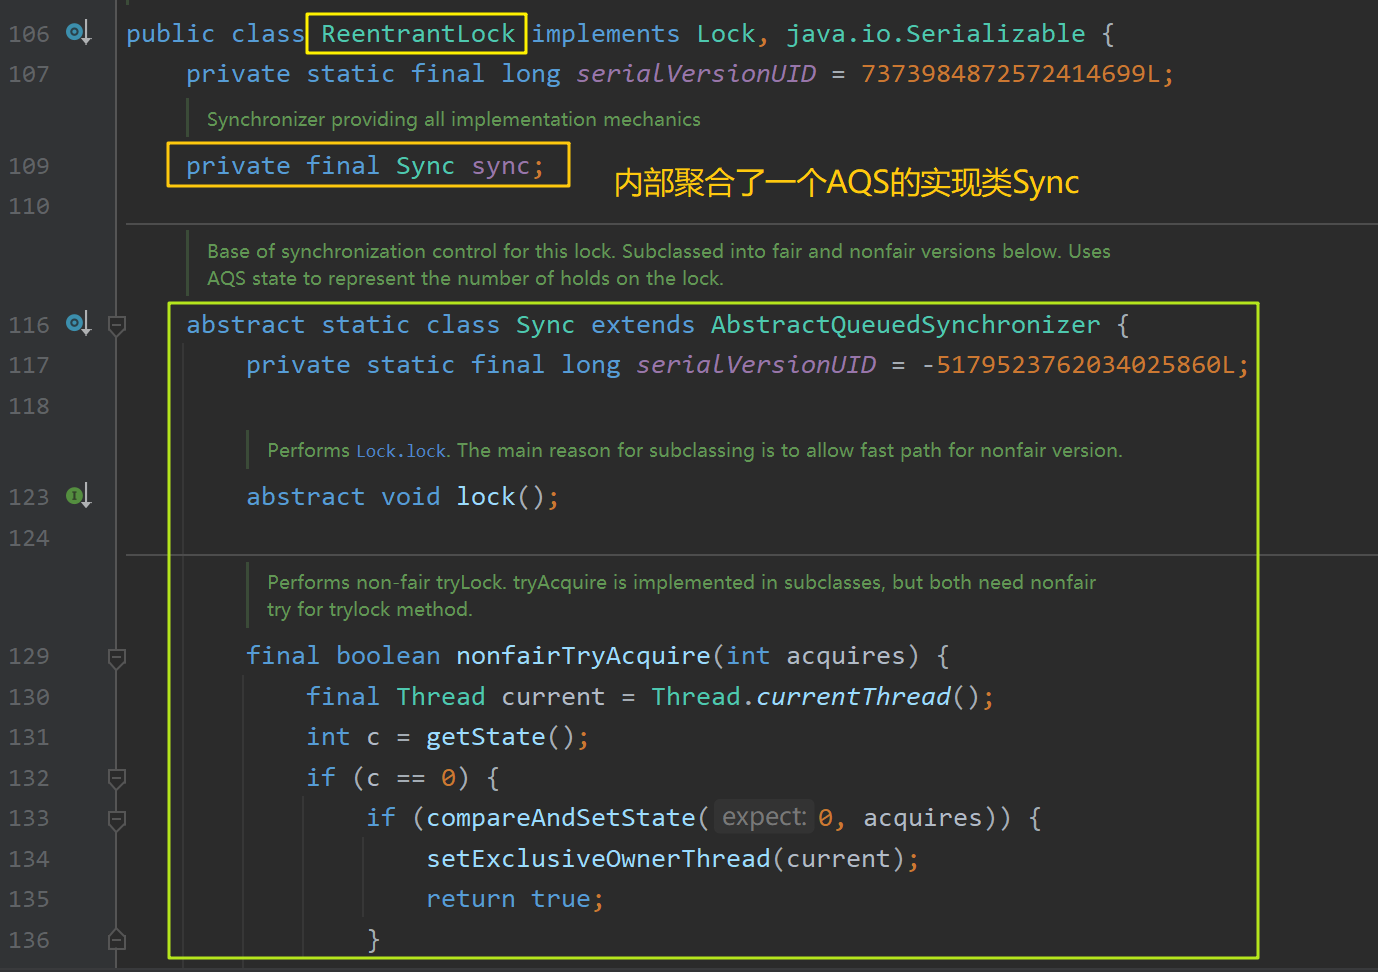Click the Lock interface in implements clause
This screenshot has width=1378, height=972.
pyautogui.click(x=725, y=34)
